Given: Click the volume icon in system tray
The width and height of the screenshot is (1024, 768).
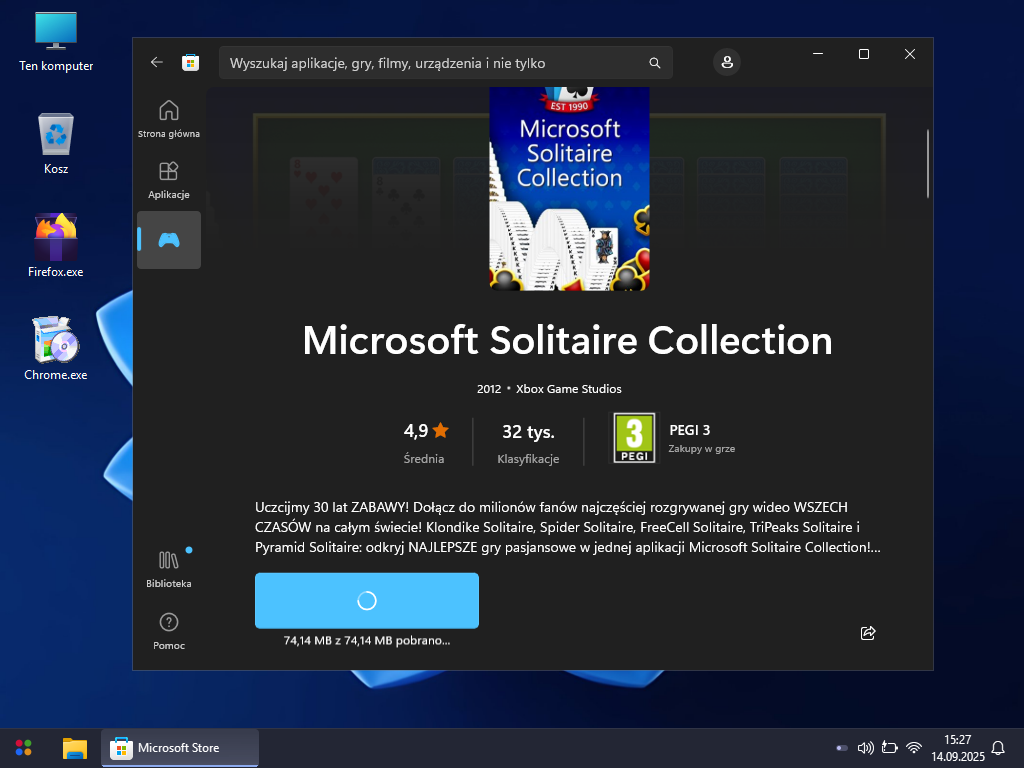Looking at the screenshot, I should coord(866,748).
